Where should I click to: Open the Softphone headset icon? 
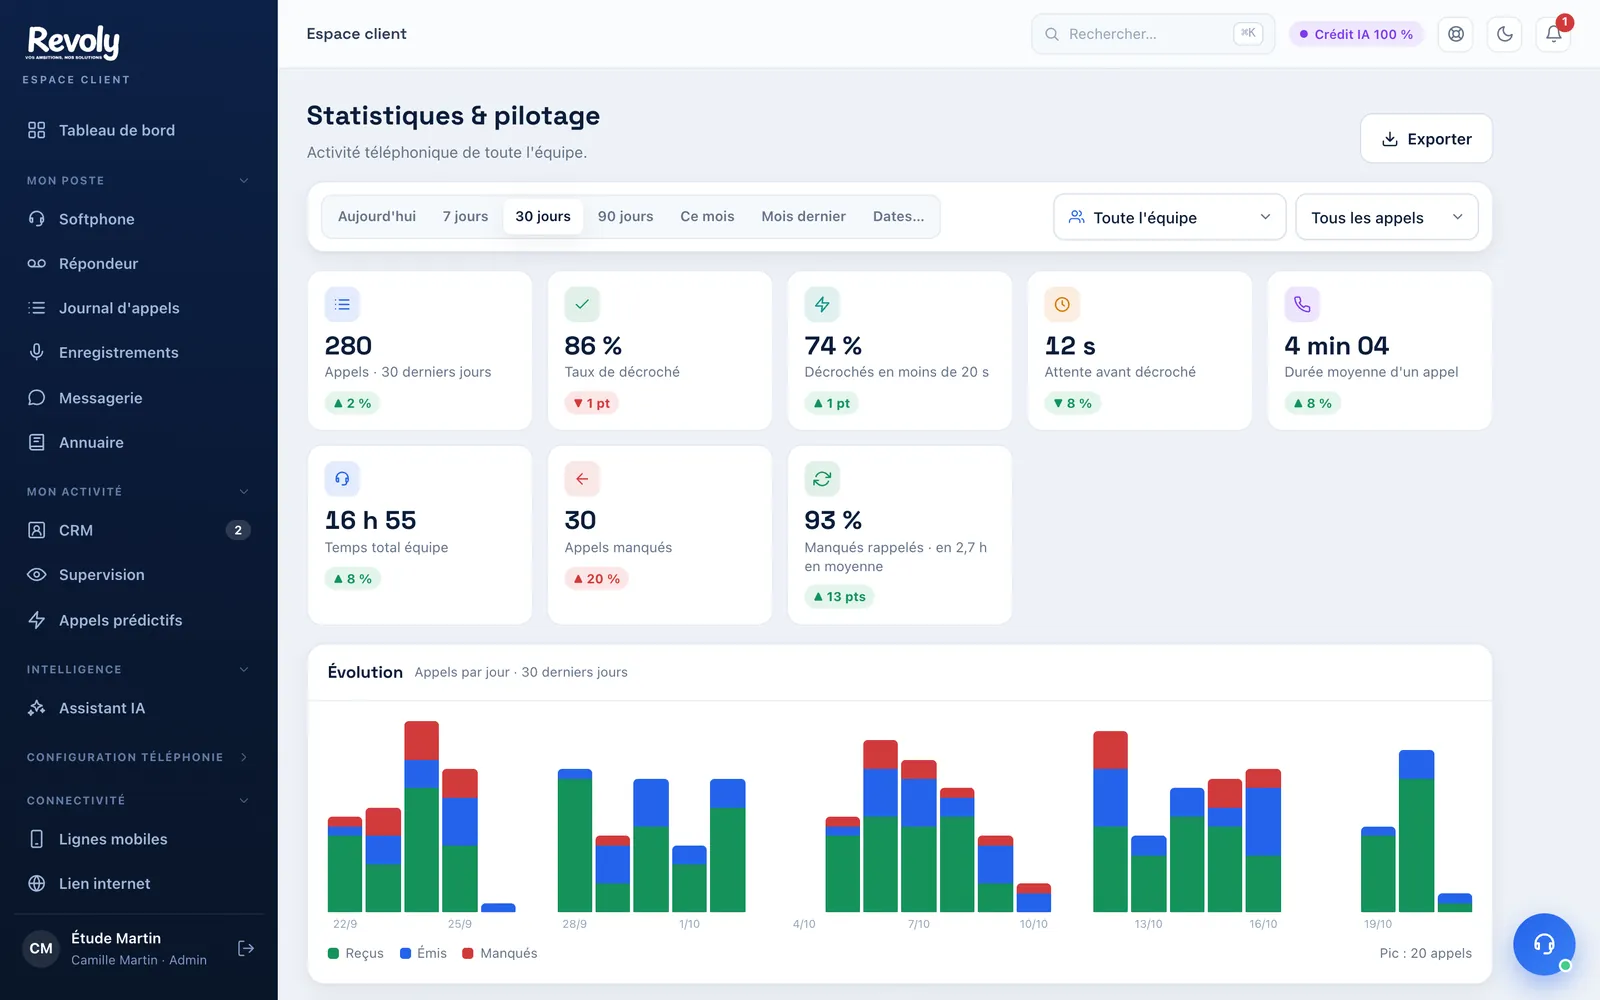37,219
